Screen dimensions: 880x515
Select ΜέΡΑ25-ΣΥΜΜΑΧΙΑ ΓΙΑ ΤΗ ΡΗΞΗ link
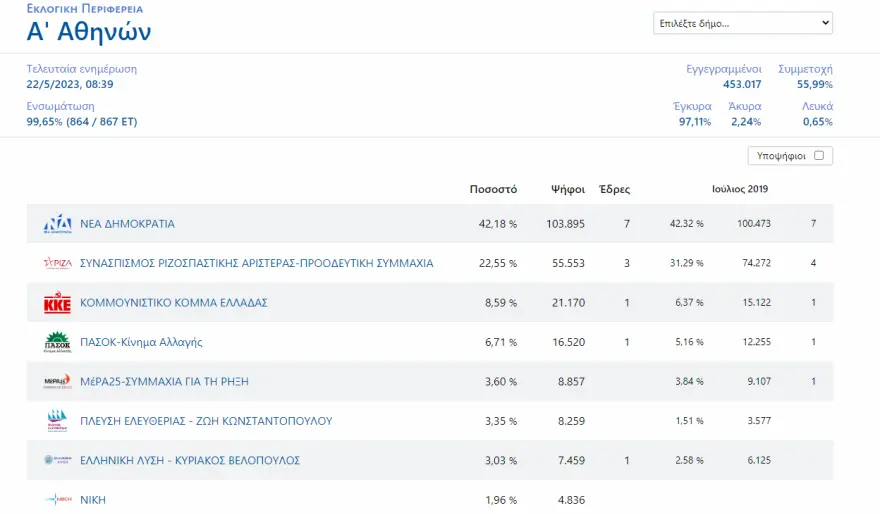[x=164, y=381]
